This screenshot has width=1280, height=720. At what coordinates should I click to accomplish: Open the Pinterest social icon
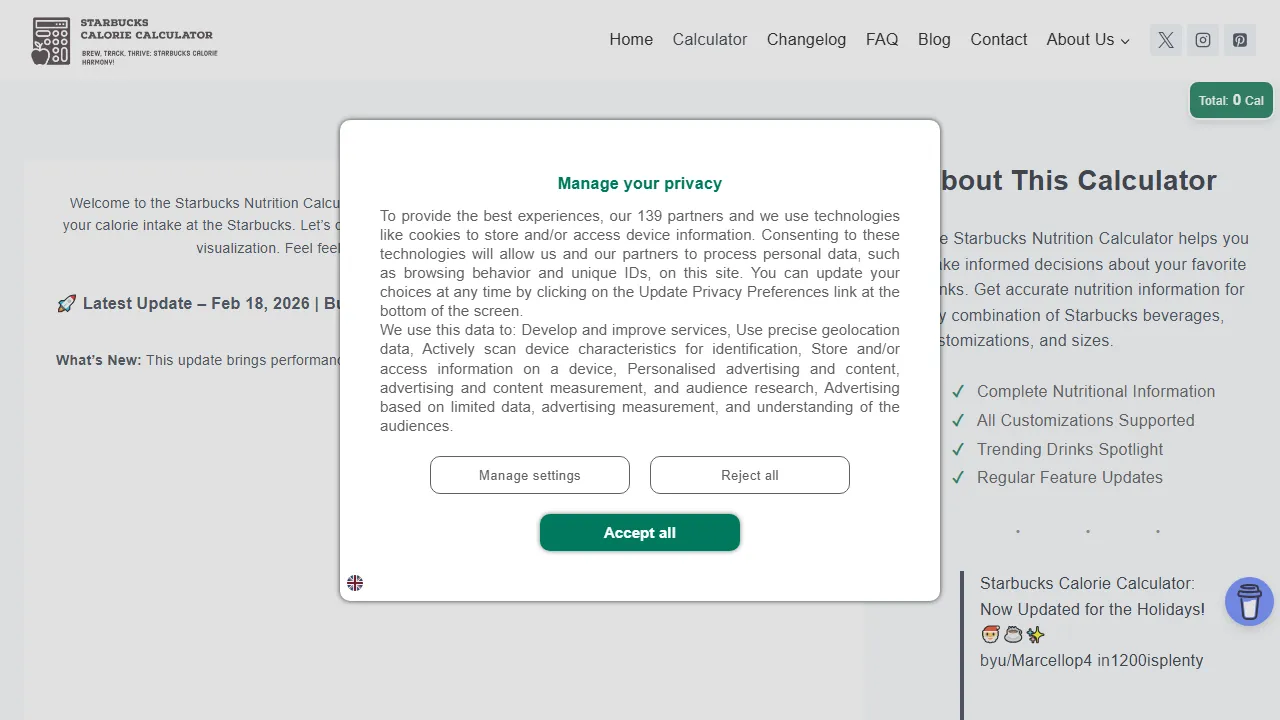[x=1240, y=40]
